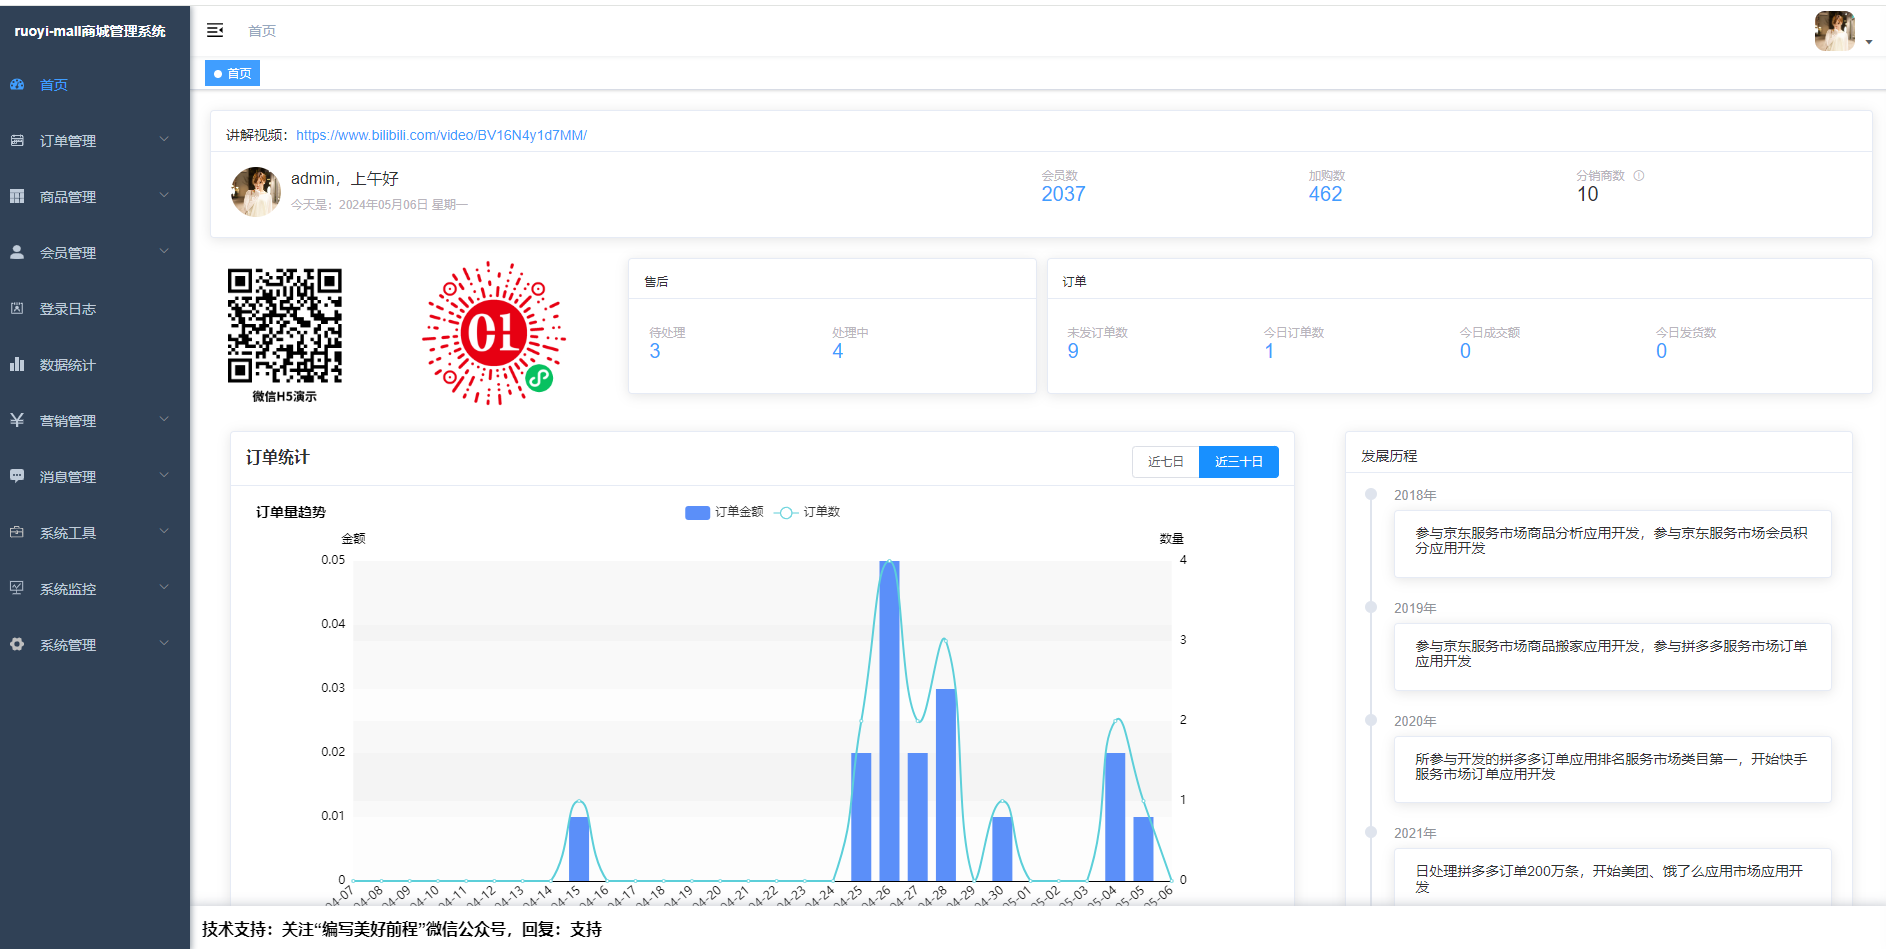This screenshot has height=949, width=1886.
Task: Toggle the 订单金额 blue legend swatch
Action: coord(697,513)
